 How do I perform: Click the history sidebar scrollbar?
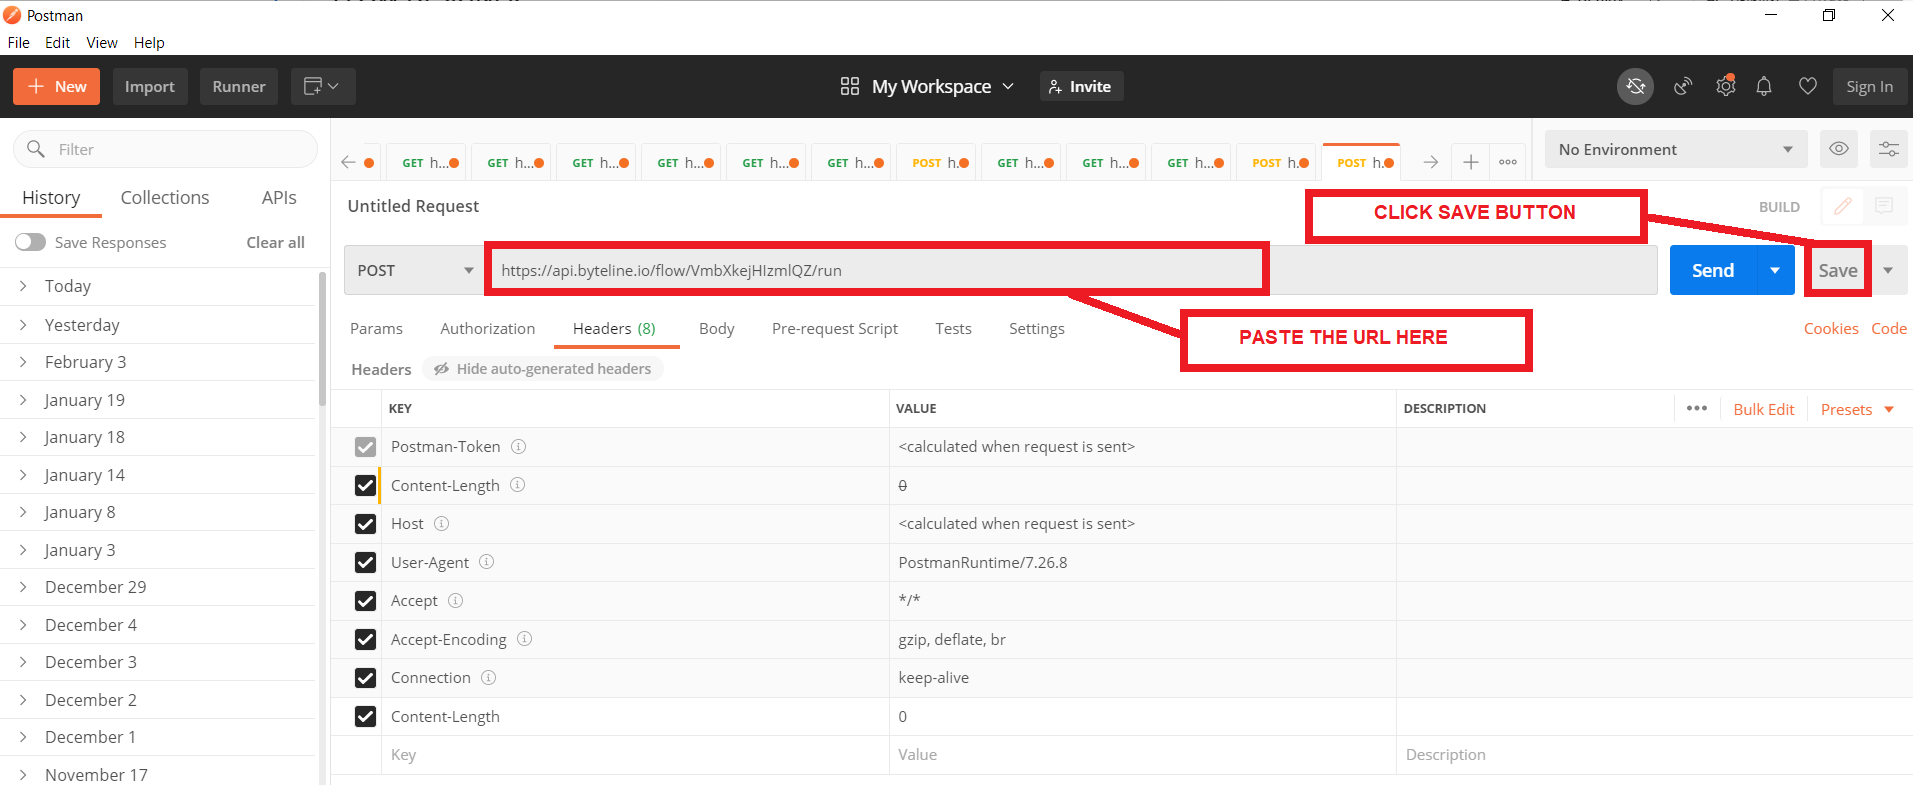[x=322, y=340]
